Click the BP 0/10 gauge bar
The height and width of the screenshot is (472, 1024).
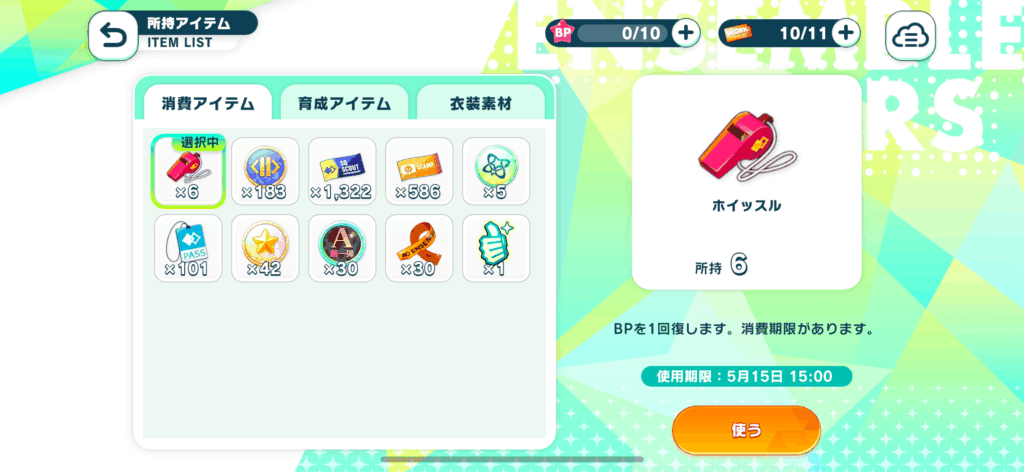point(624,33)
